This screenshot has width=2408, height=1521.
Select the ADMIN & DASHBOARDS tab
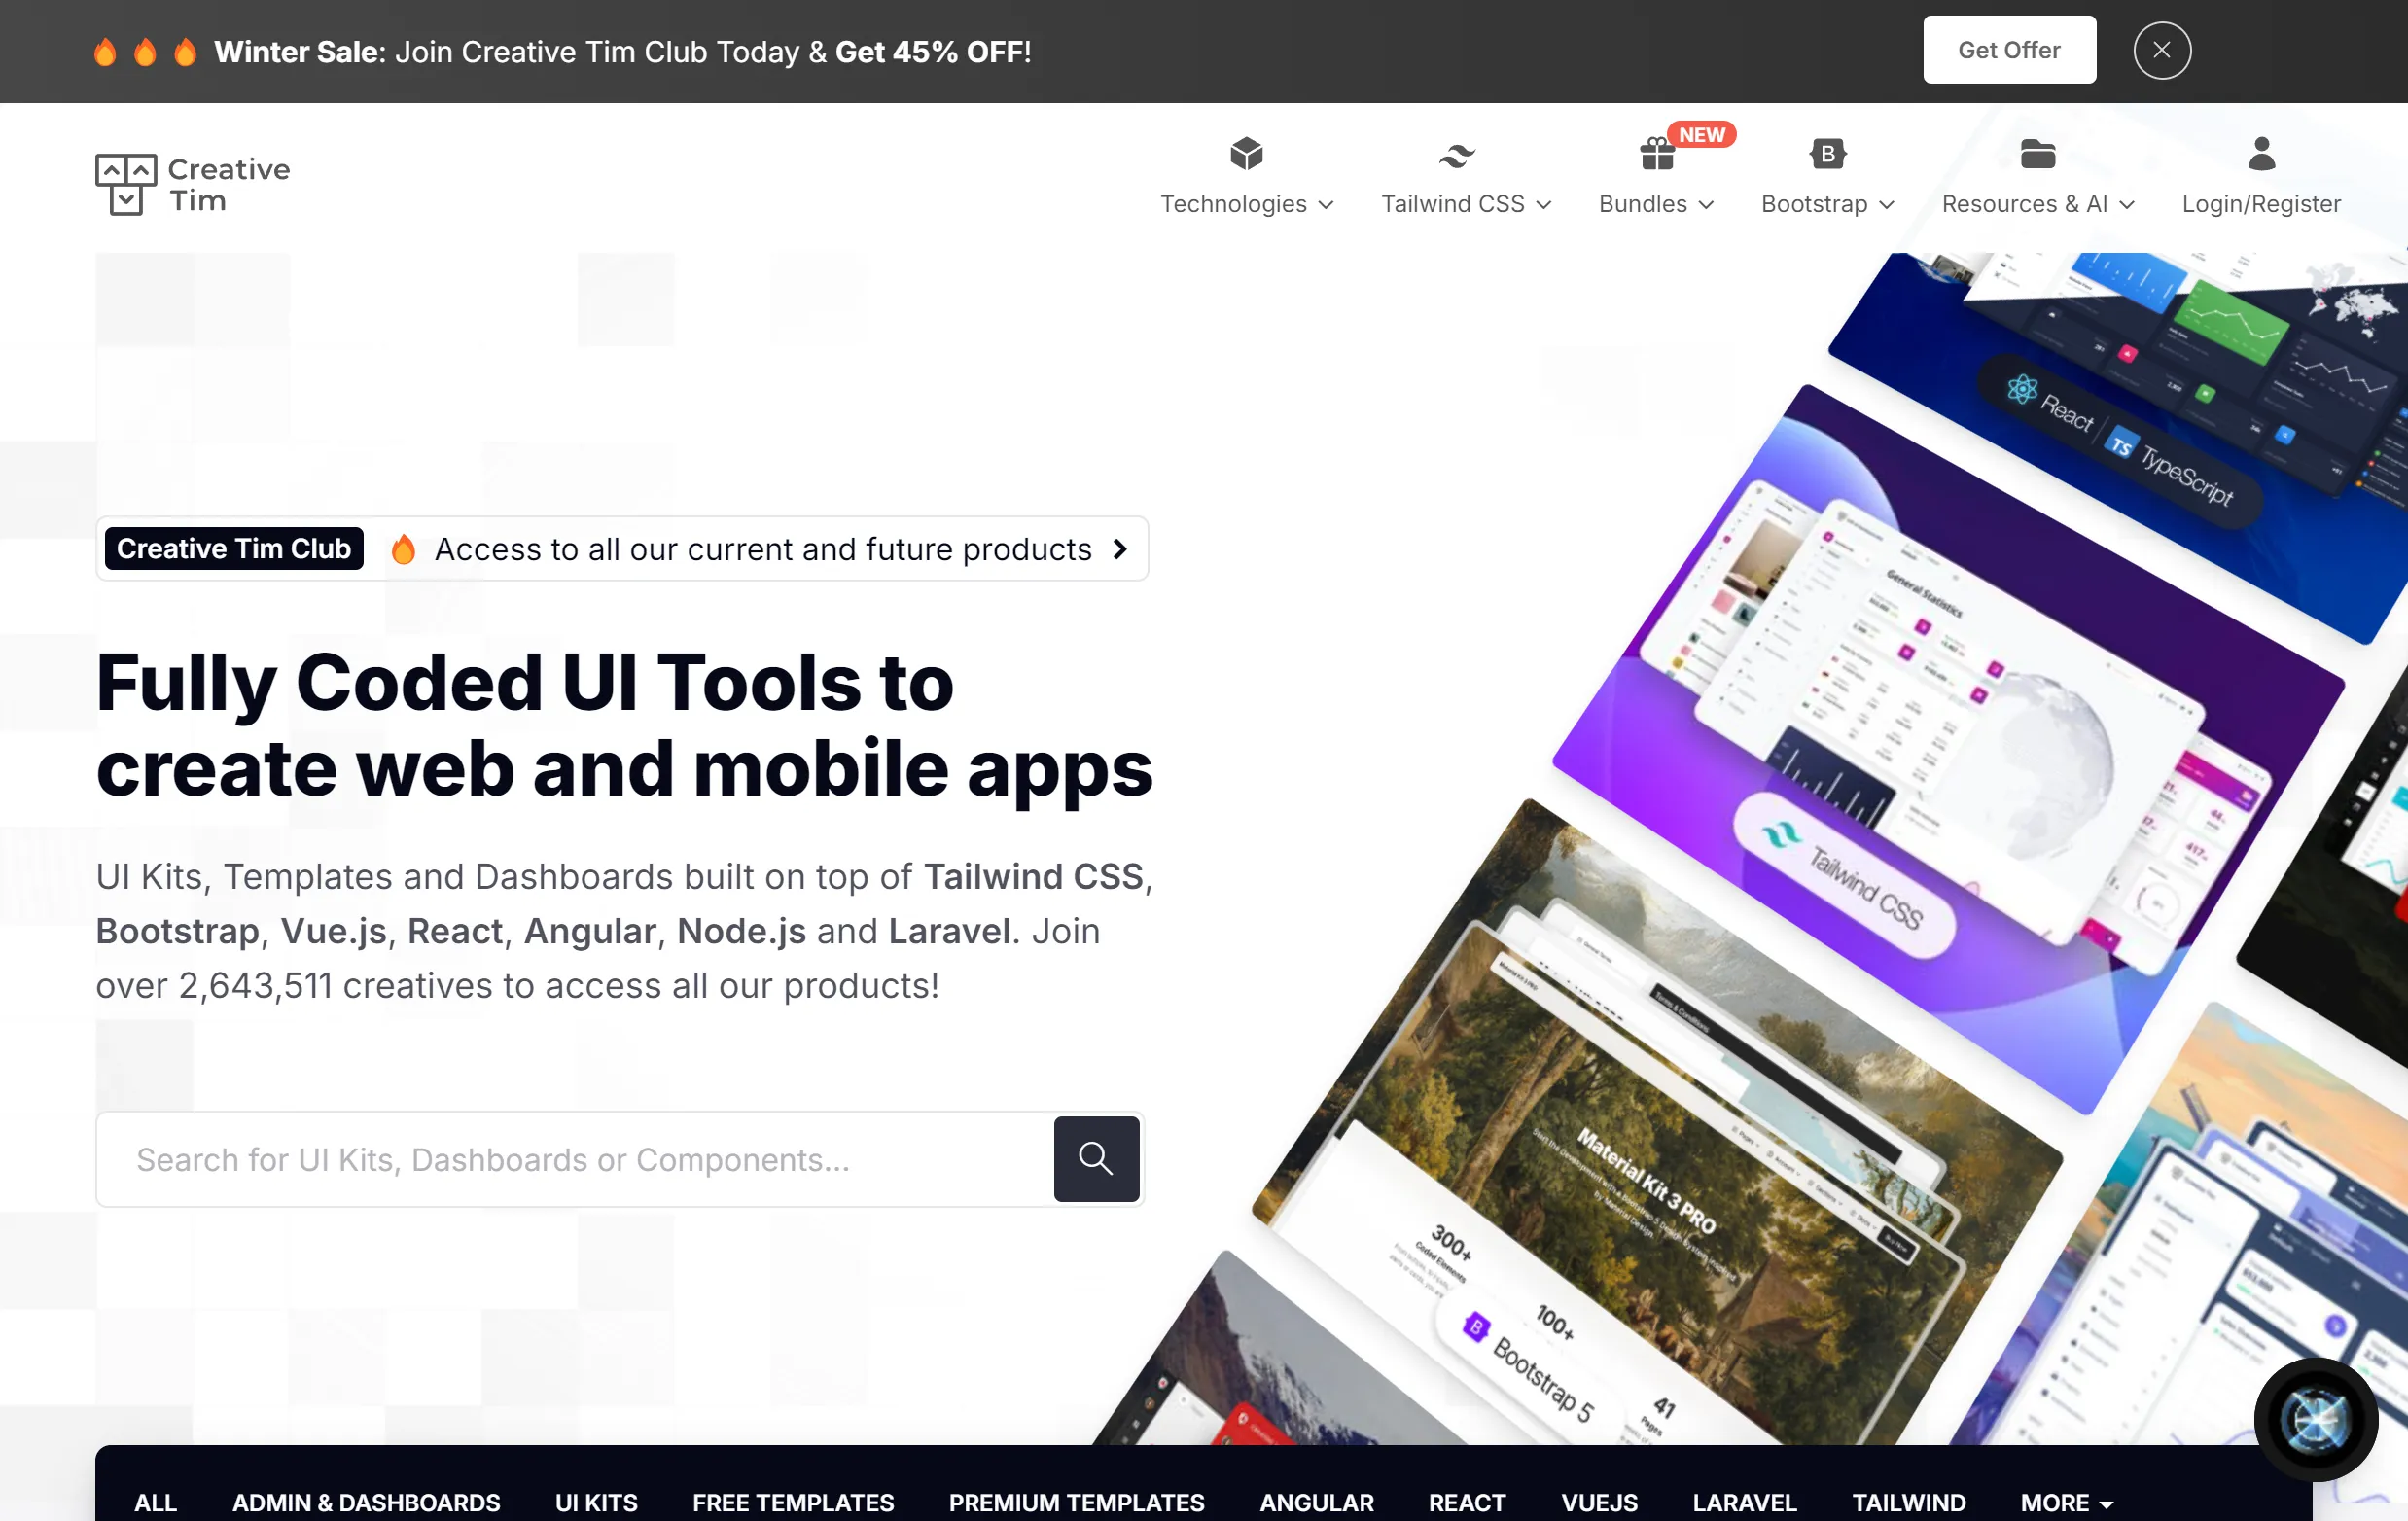(366, 1502)
